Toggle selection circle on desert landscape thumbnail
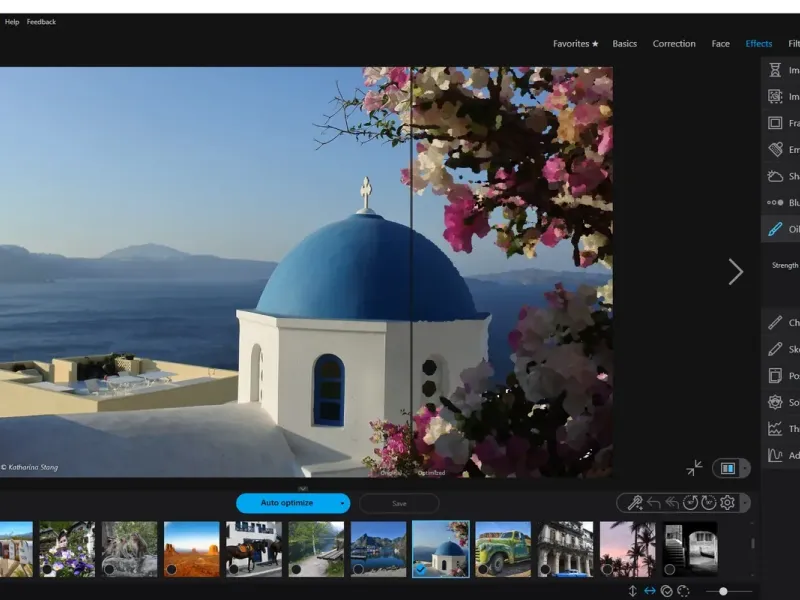Screen dimensions: 800x600 (x=172, y=569)
